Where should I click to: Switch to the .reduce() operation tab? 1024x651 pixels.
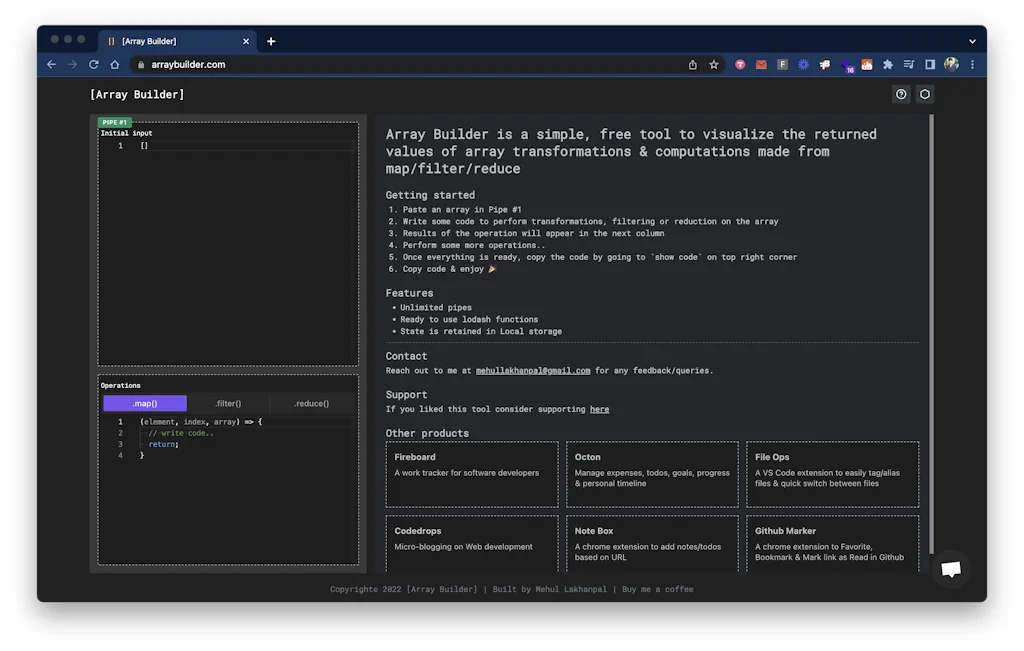tap(312, 404)
